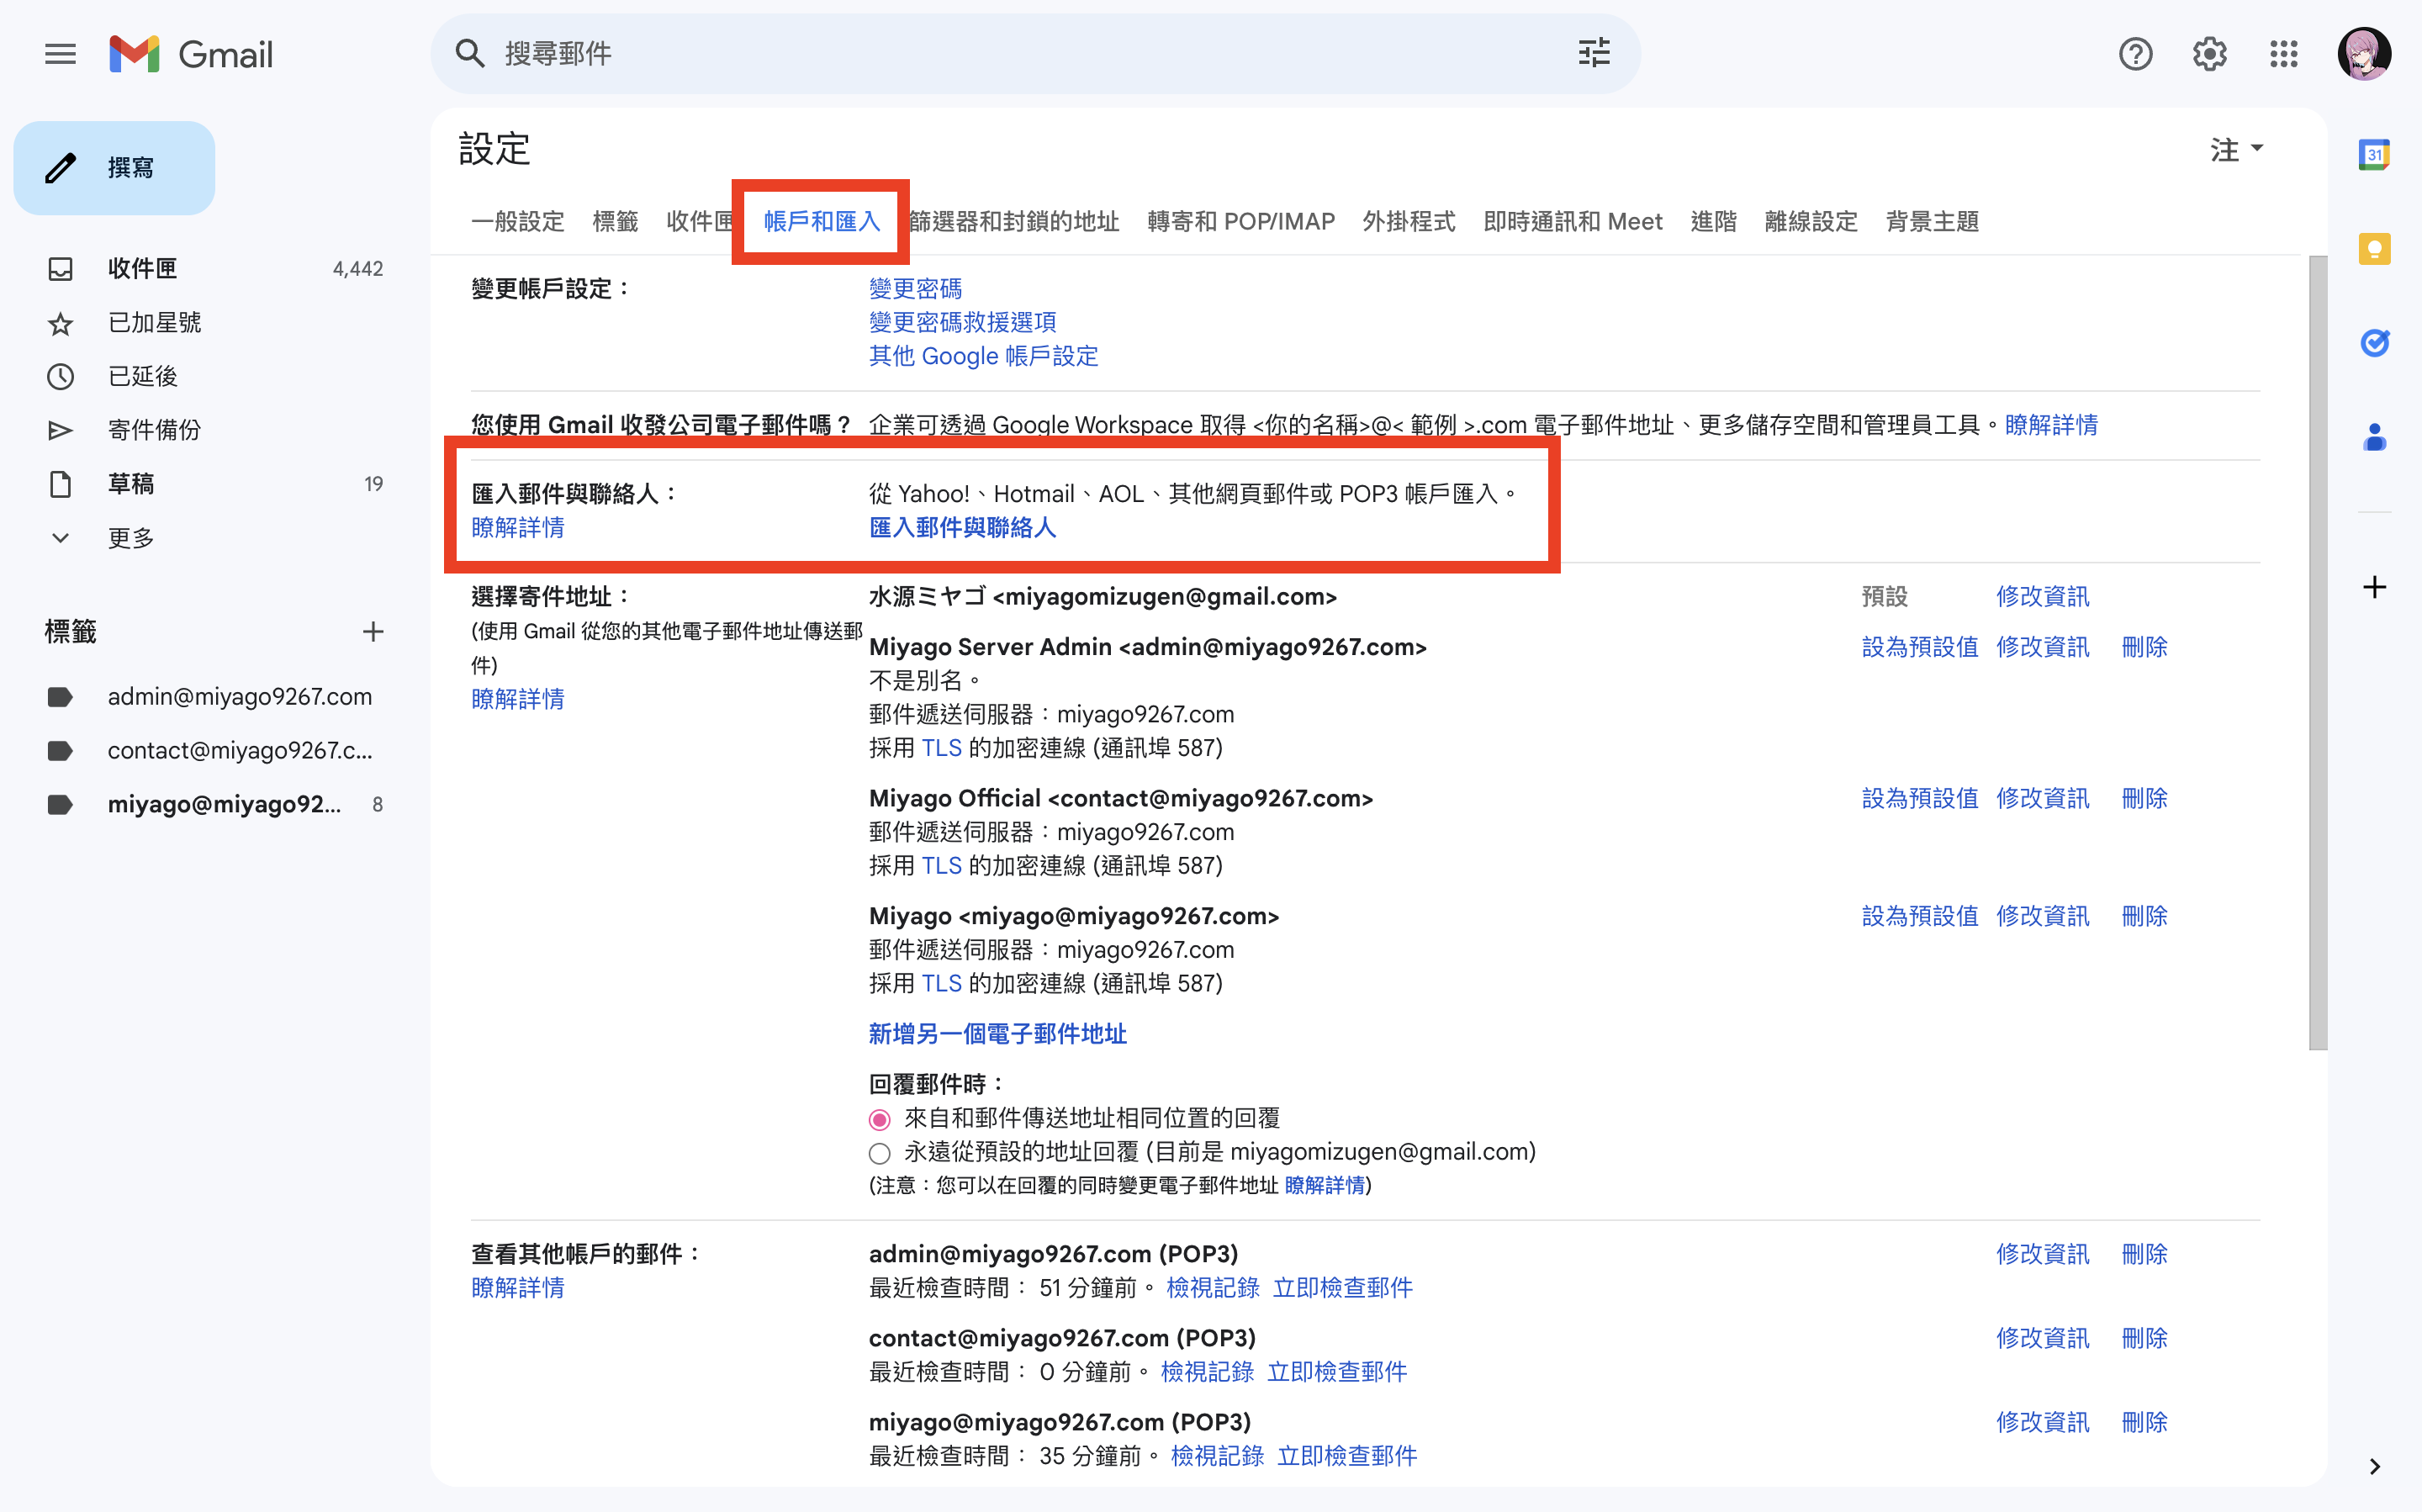Open the Google apps grid
The height and width of the screenshot is (1512, 2422).
click(x=2285, y=54)
